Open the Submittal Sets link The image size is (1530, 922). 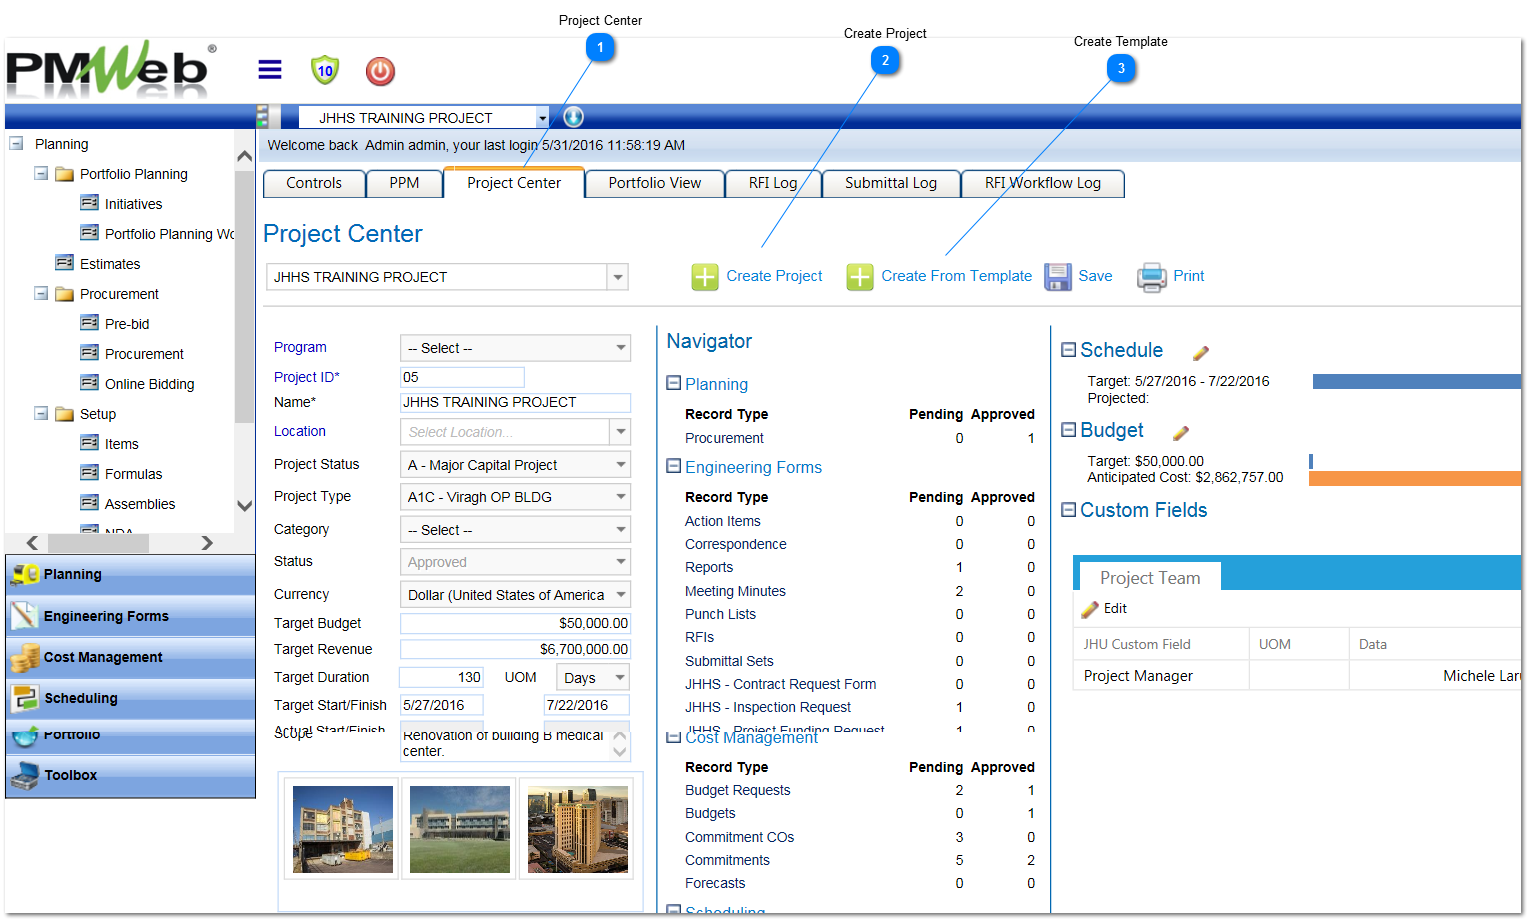[x=729, y=661]
